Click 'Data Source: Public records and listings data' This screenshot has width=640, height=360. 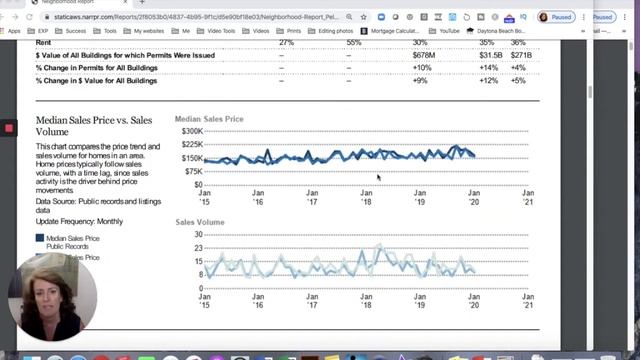pos(98,206)
